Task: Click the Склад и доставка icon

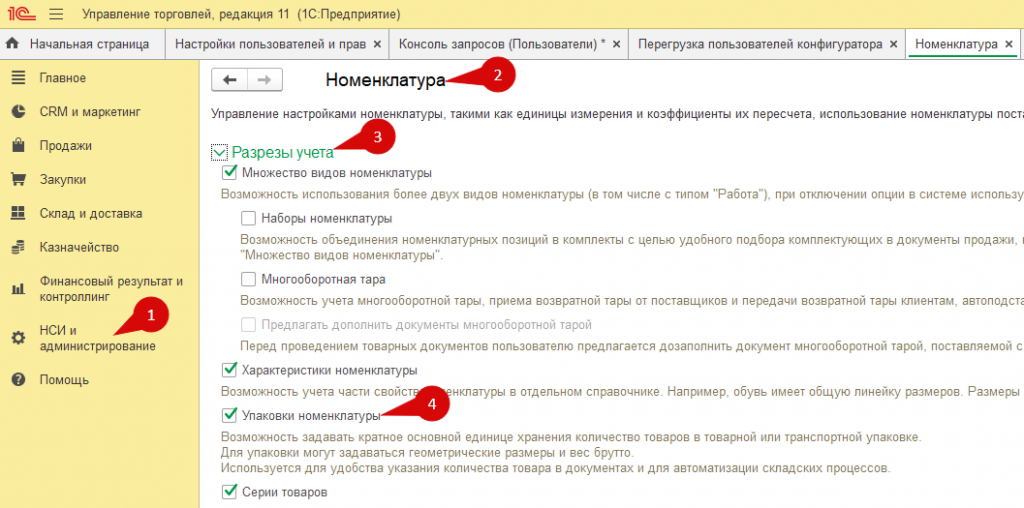Action: pos(18,214)
